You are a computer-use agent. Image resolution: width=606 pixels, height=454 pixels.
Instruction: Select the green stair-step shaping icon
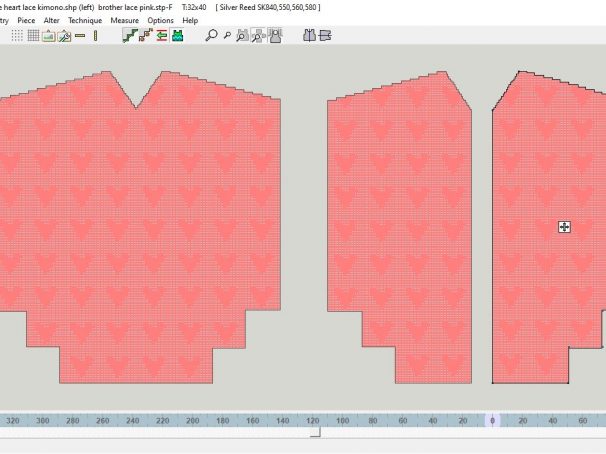click(128, 35)
